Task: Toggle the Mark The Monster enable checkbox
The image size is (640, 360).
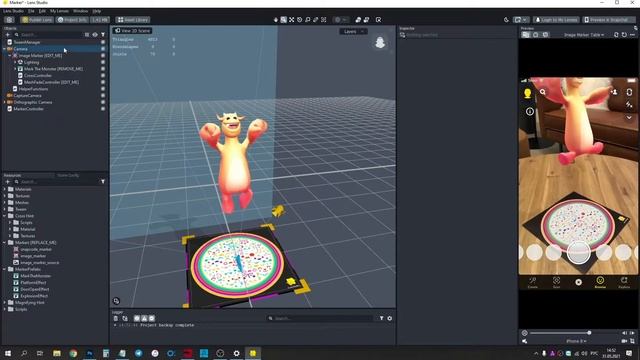Action: point(103,69)
